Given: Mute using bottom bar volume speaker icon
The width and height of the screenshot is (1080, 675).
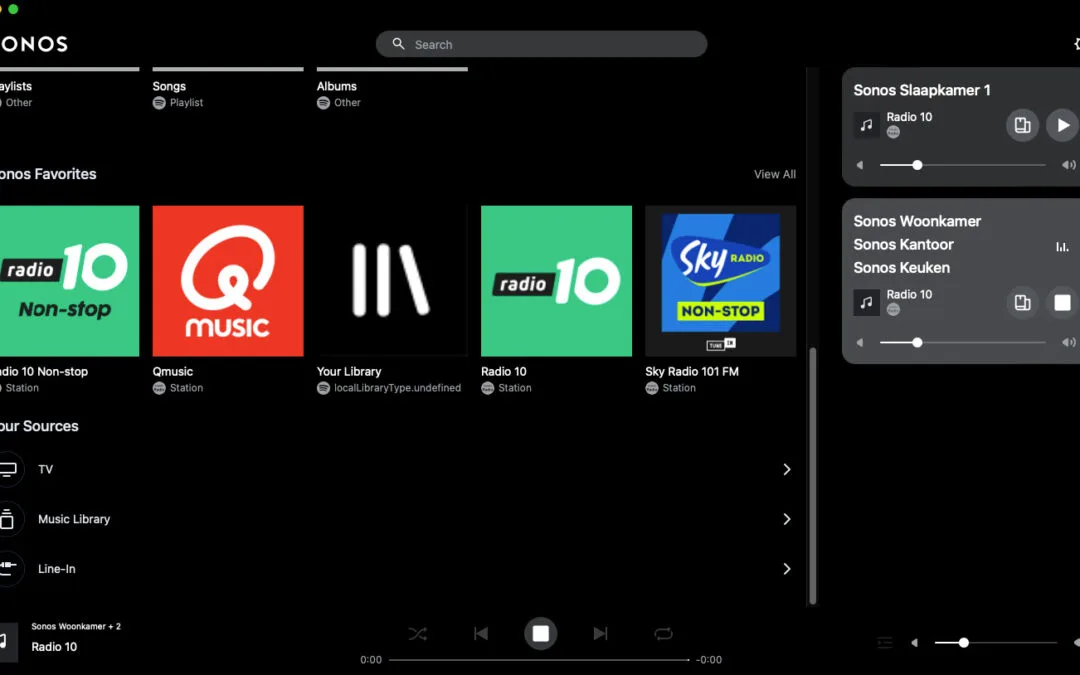Looking at the screenshot, I should tap(915, 643).
